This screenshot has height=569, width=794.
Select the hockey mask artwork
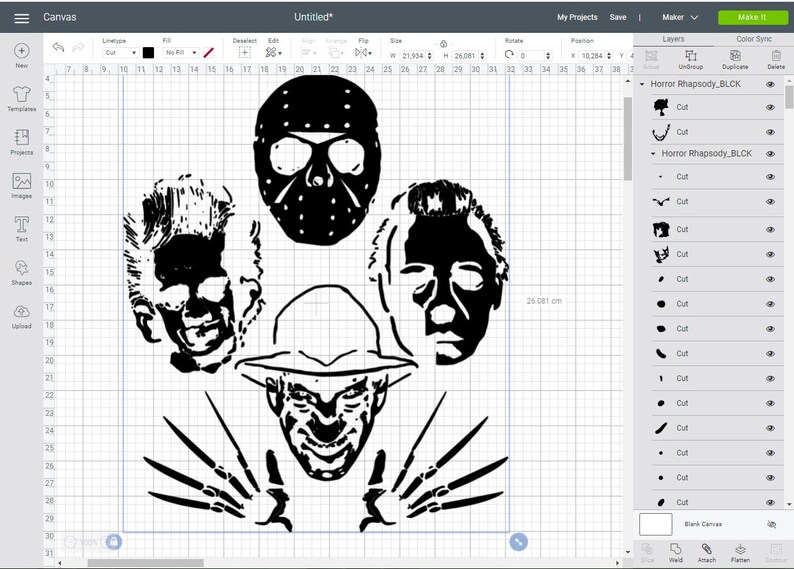tap(317, 160)
